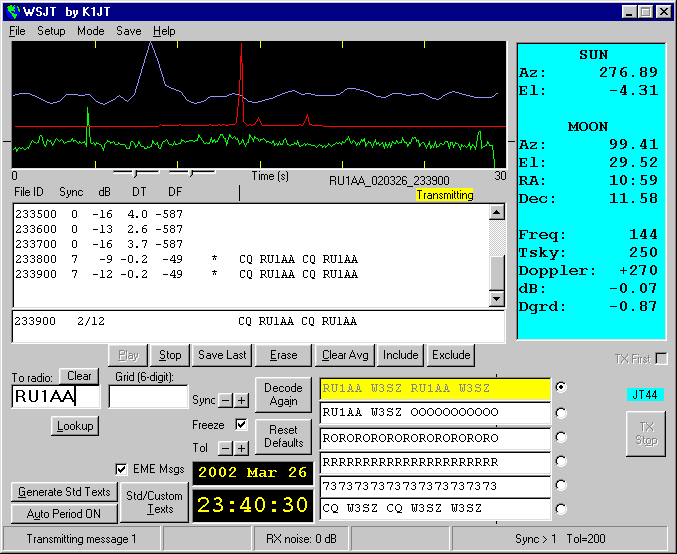The height and width of the screenshot is (554, 677).
Task: Click the 23:40:30 clock display
Action: 253,505
